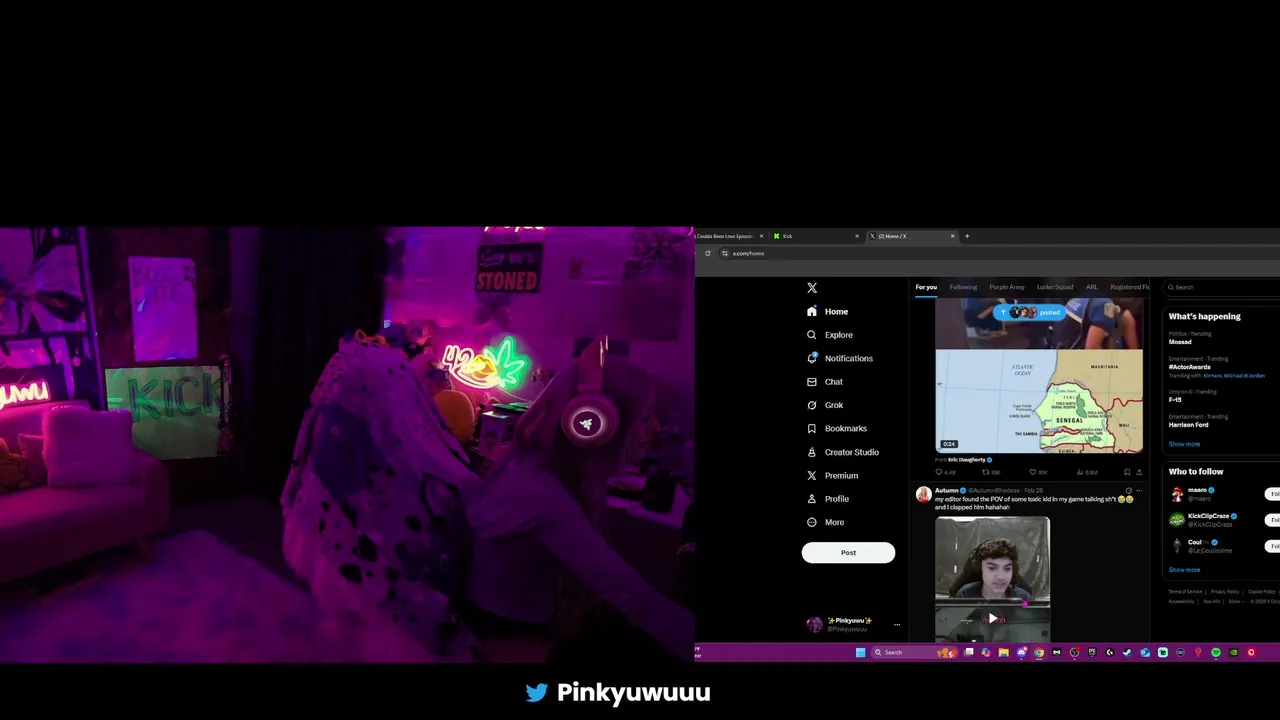Open Autumn's profile avatar
The image size is (1280, 720).
[x=923, y=494]
